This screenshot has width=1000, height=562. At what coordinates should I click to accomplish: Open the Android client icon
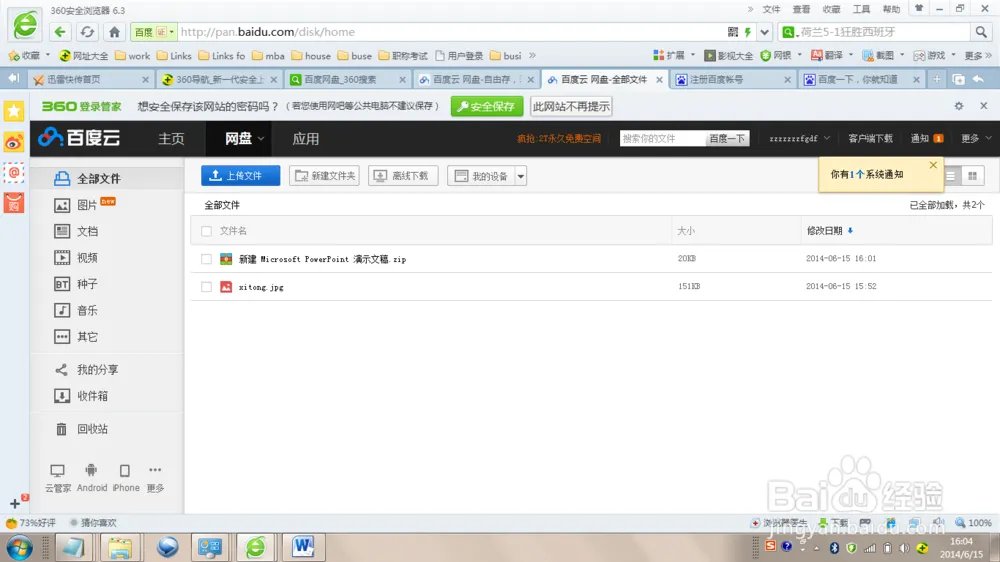pos(91,471)
